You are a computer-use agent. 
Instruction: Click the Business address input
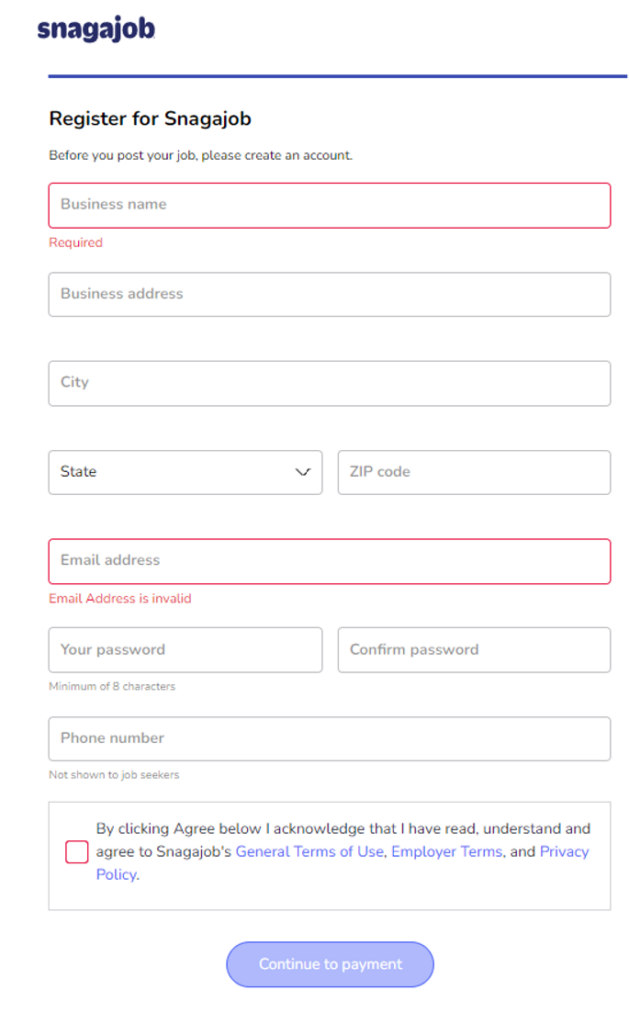(x=329, y=295)
